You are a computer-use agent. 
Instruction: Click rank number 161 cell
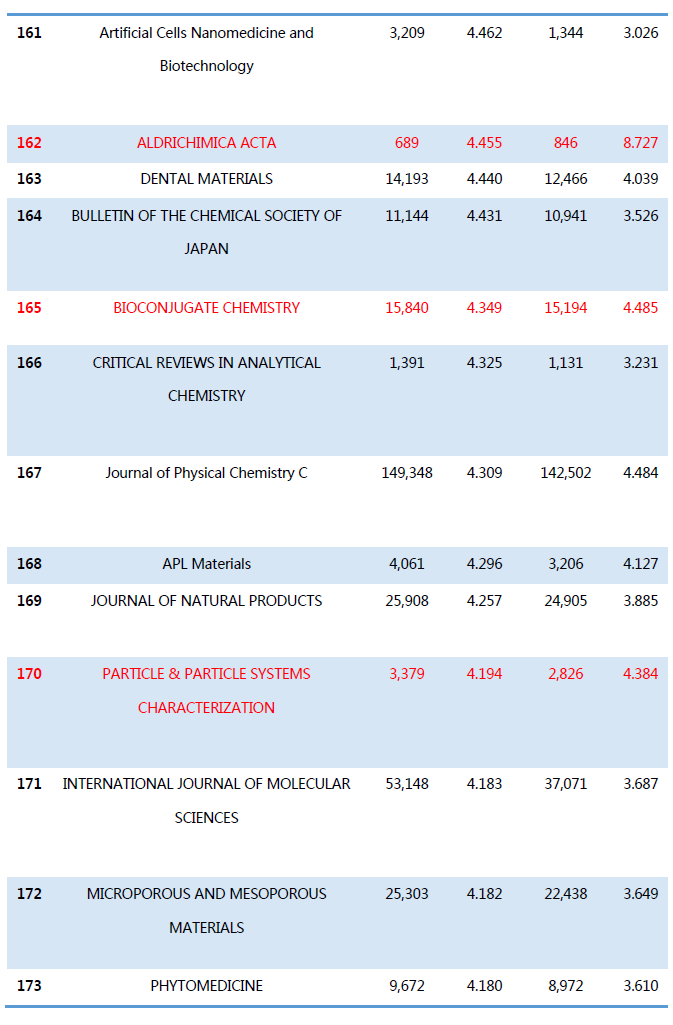30,33
